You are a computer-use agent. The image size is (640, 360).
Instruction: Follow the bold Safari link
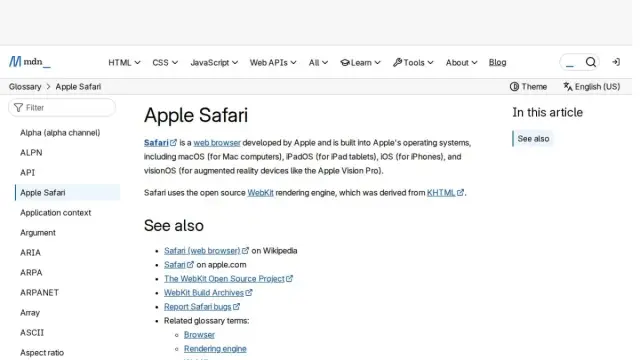pyautogui.click(x=160, y=142)
